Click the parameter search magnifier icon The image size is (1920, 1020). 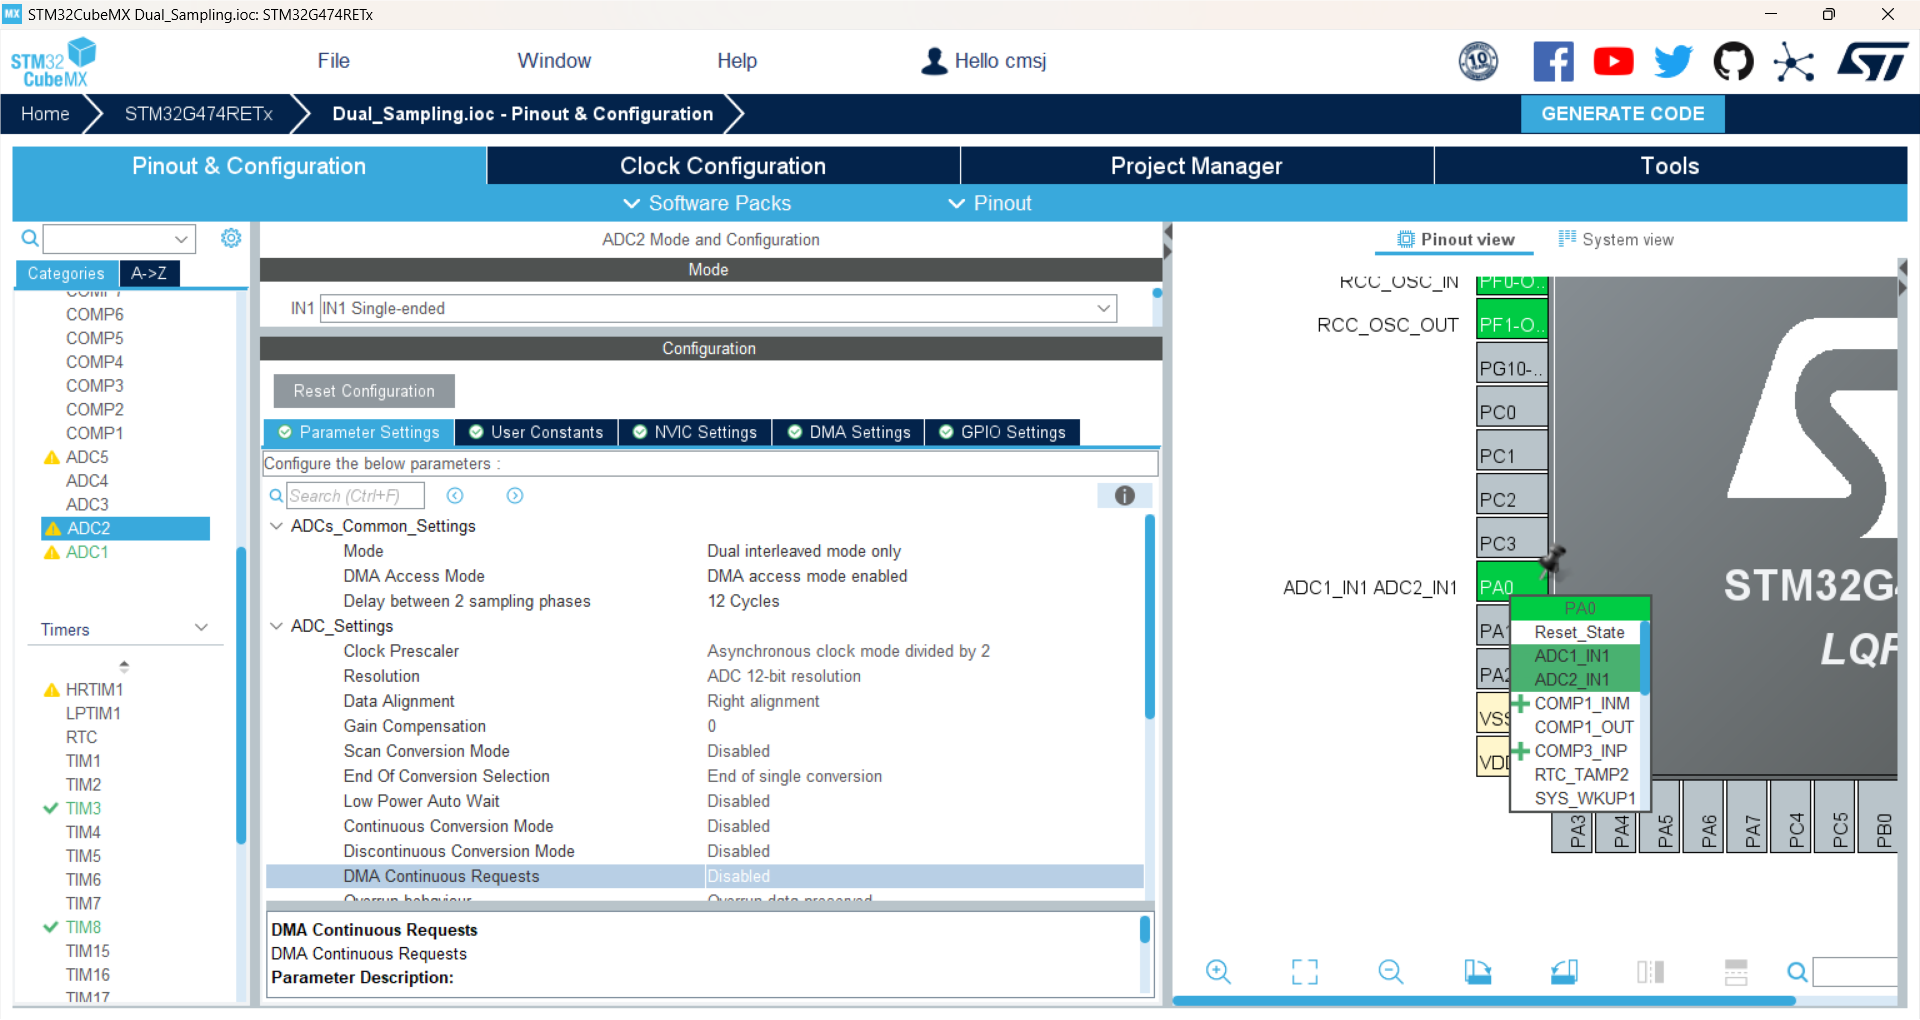[x=276, y=496]
